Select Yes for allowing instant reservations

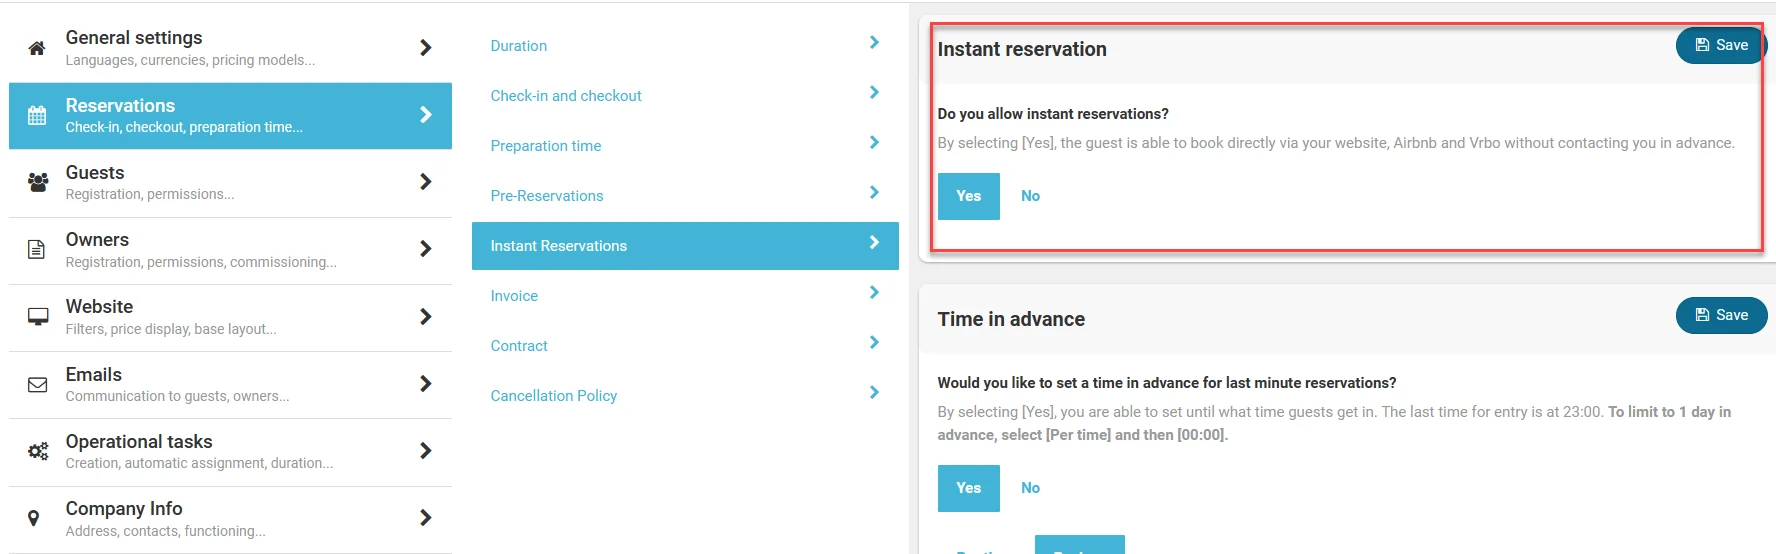click(968, 196)
